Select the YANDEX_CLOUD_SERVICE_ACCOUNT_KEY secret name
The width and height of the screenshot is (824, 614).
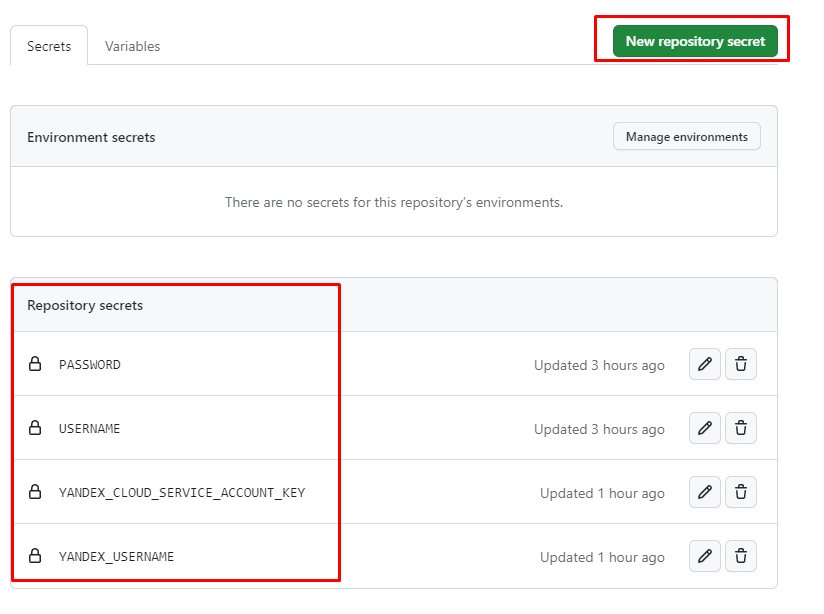pyautogui.click(x=182, y=493)
